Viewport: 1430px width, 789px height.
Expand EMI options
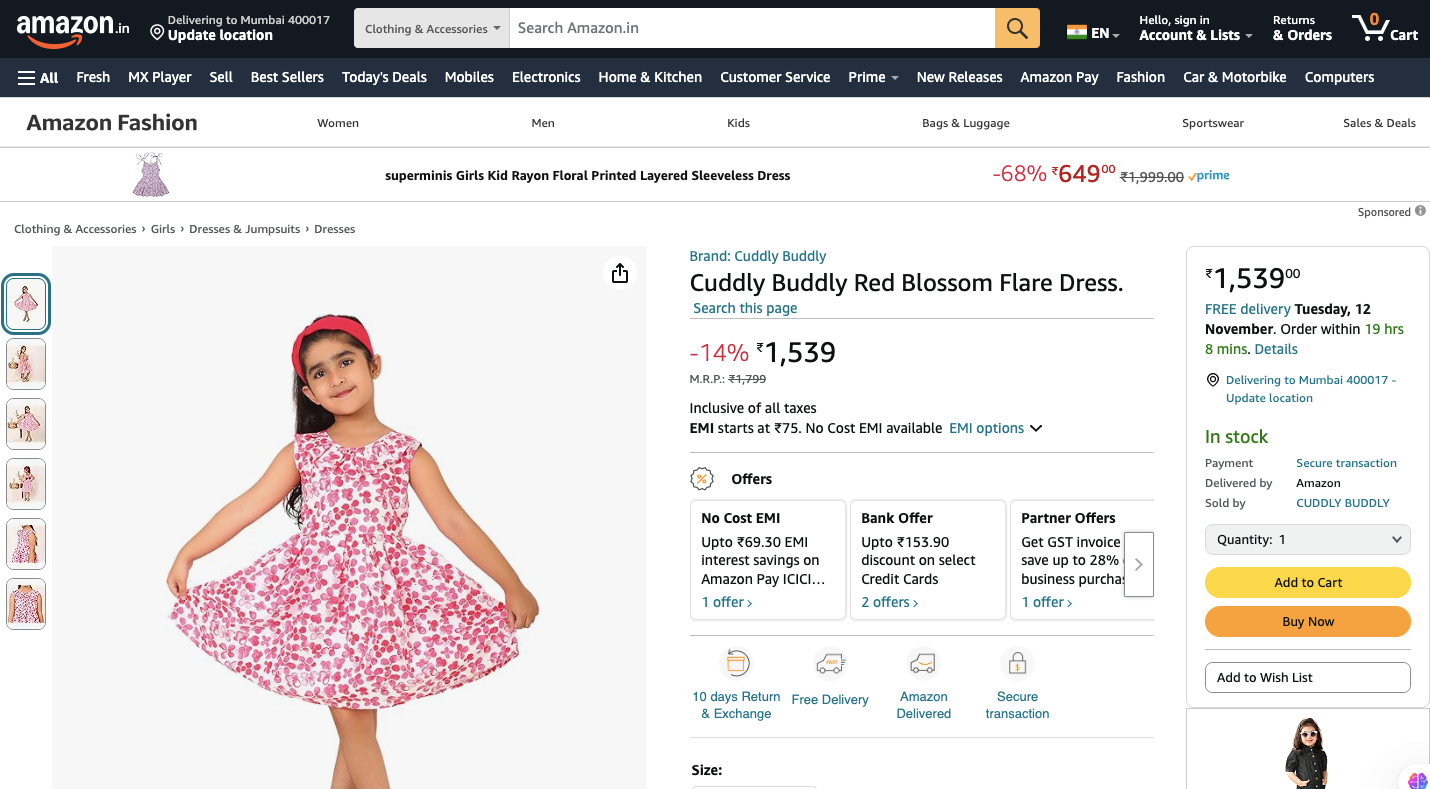[x=995, y=428]
